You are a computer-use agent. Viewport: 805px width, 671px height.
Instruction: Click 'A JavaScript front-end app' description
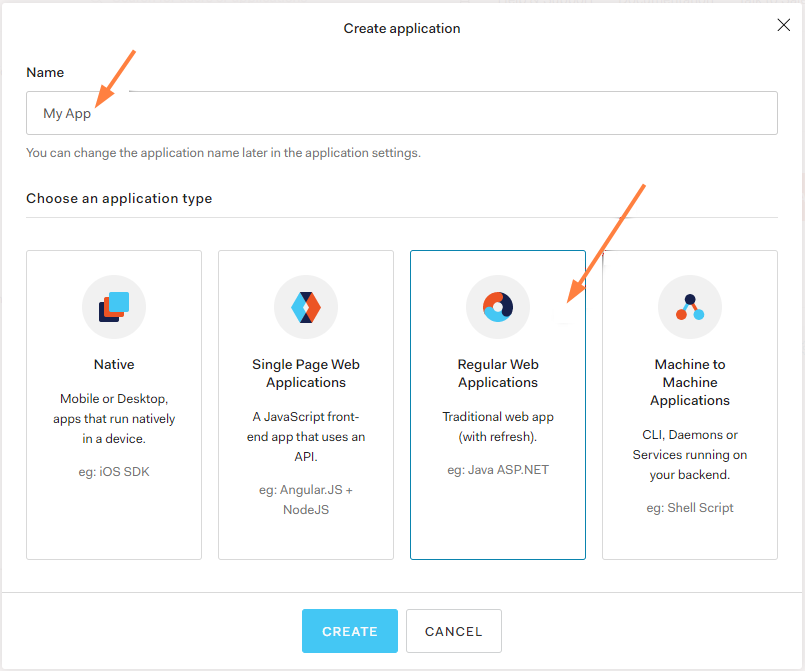(x=306, y=436)
